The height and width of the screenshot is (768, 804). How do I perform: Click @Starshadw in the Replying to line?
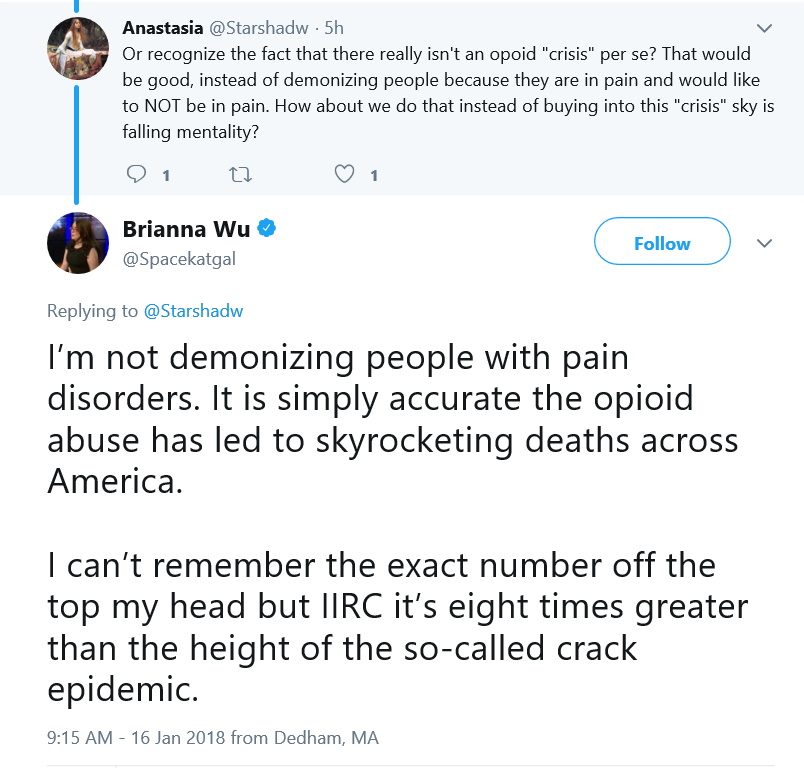click(x=193, y=311)
